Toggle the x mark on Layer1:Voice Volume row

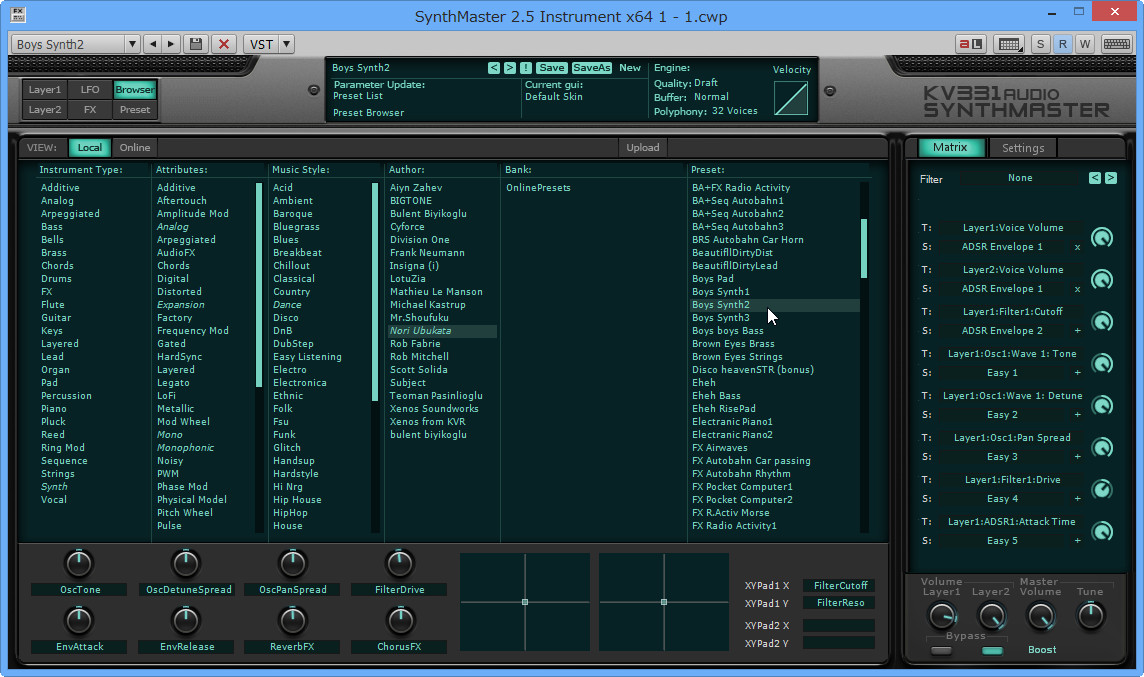coord(1078,247)
